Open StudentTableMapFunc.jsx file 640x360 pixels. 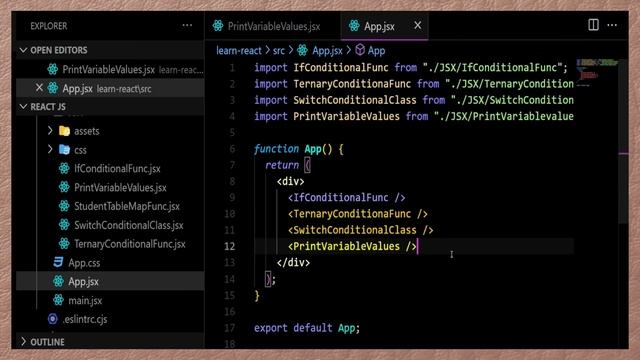tap(127, 206)
